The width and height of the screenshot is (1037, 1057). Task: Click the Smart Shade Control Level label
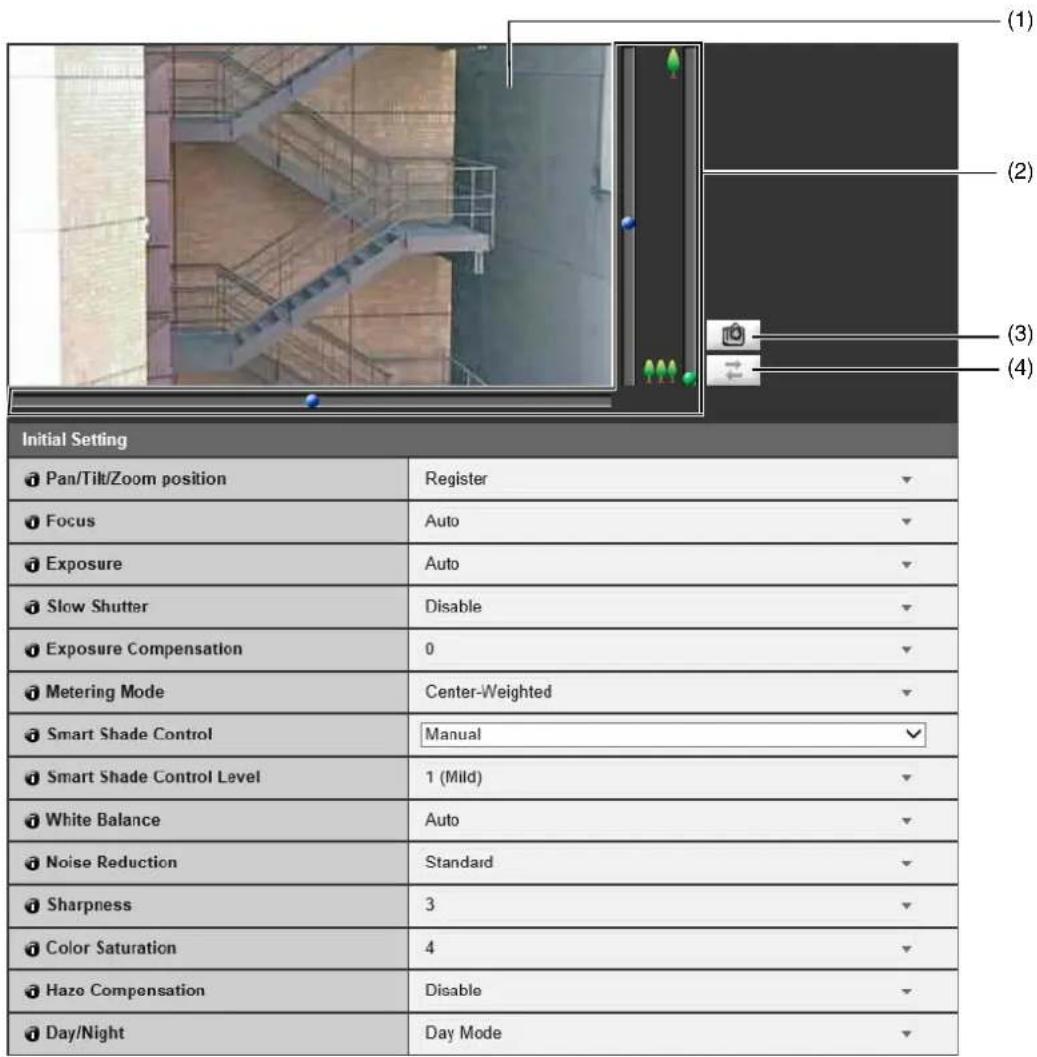coord(153,777)
